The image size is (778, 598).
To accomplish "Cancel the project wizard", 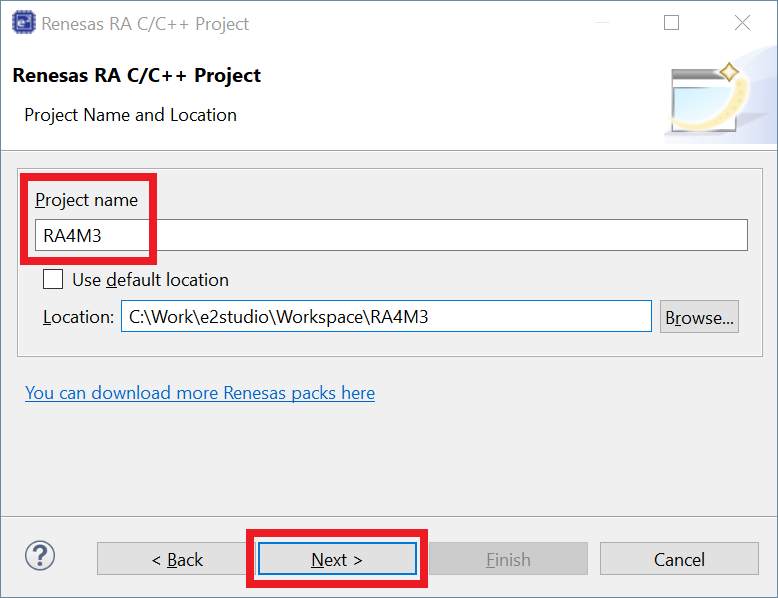I will [679, 559].
